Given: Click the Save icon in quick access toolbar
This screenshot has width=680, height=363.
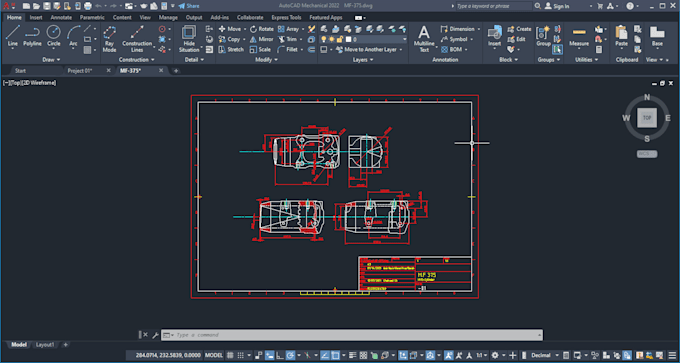Looking at the screenshot, I should point(47,6).
